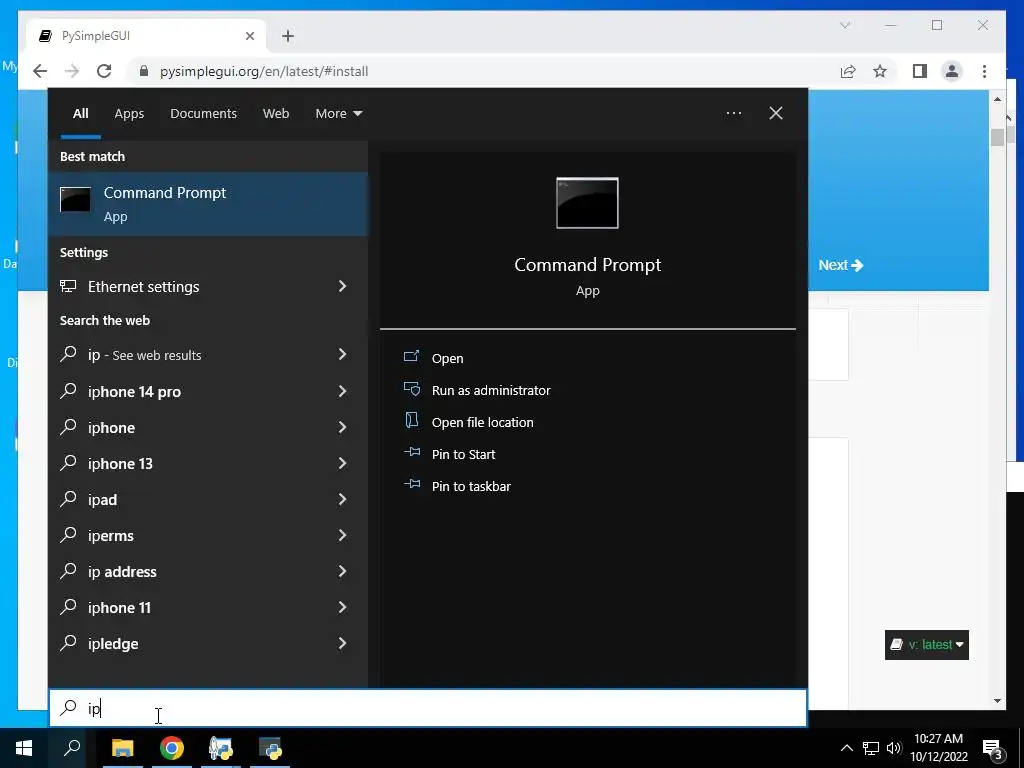Click the pin icon next to Pin to Start
The height and width of the screenshot is (768, 1024).
tap(412, 452)
